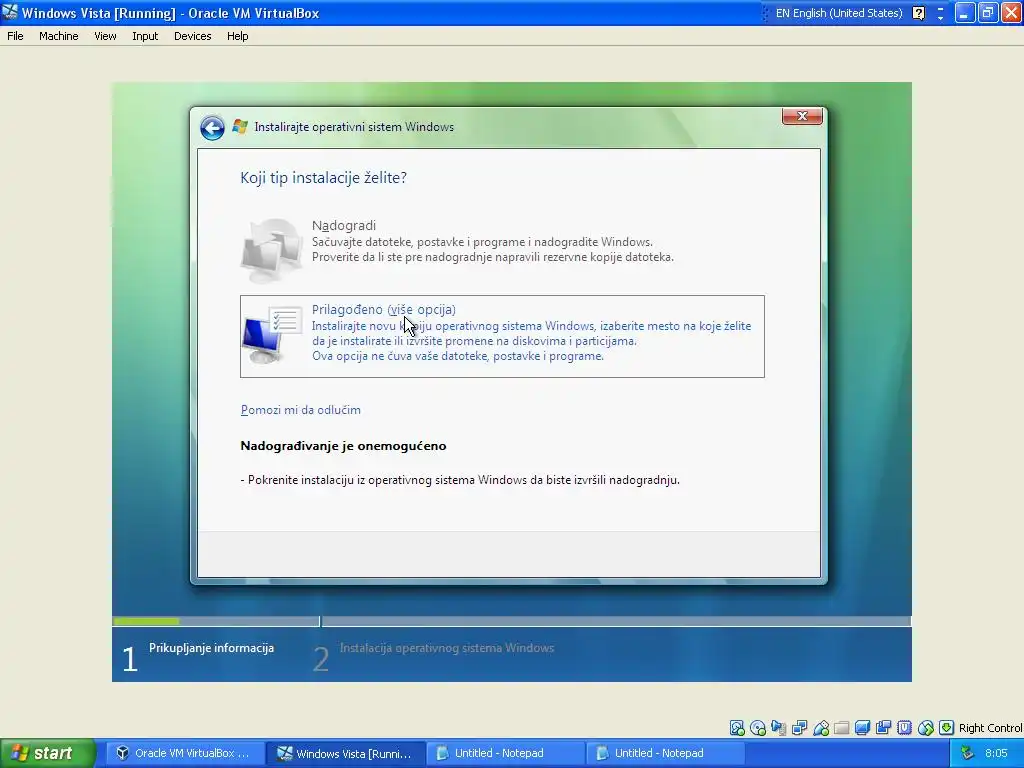Click the USB devices status icon
Image resolution: width=1024 pixels, height=768 pixels.
pyautogui.click(x=821, y=728)
